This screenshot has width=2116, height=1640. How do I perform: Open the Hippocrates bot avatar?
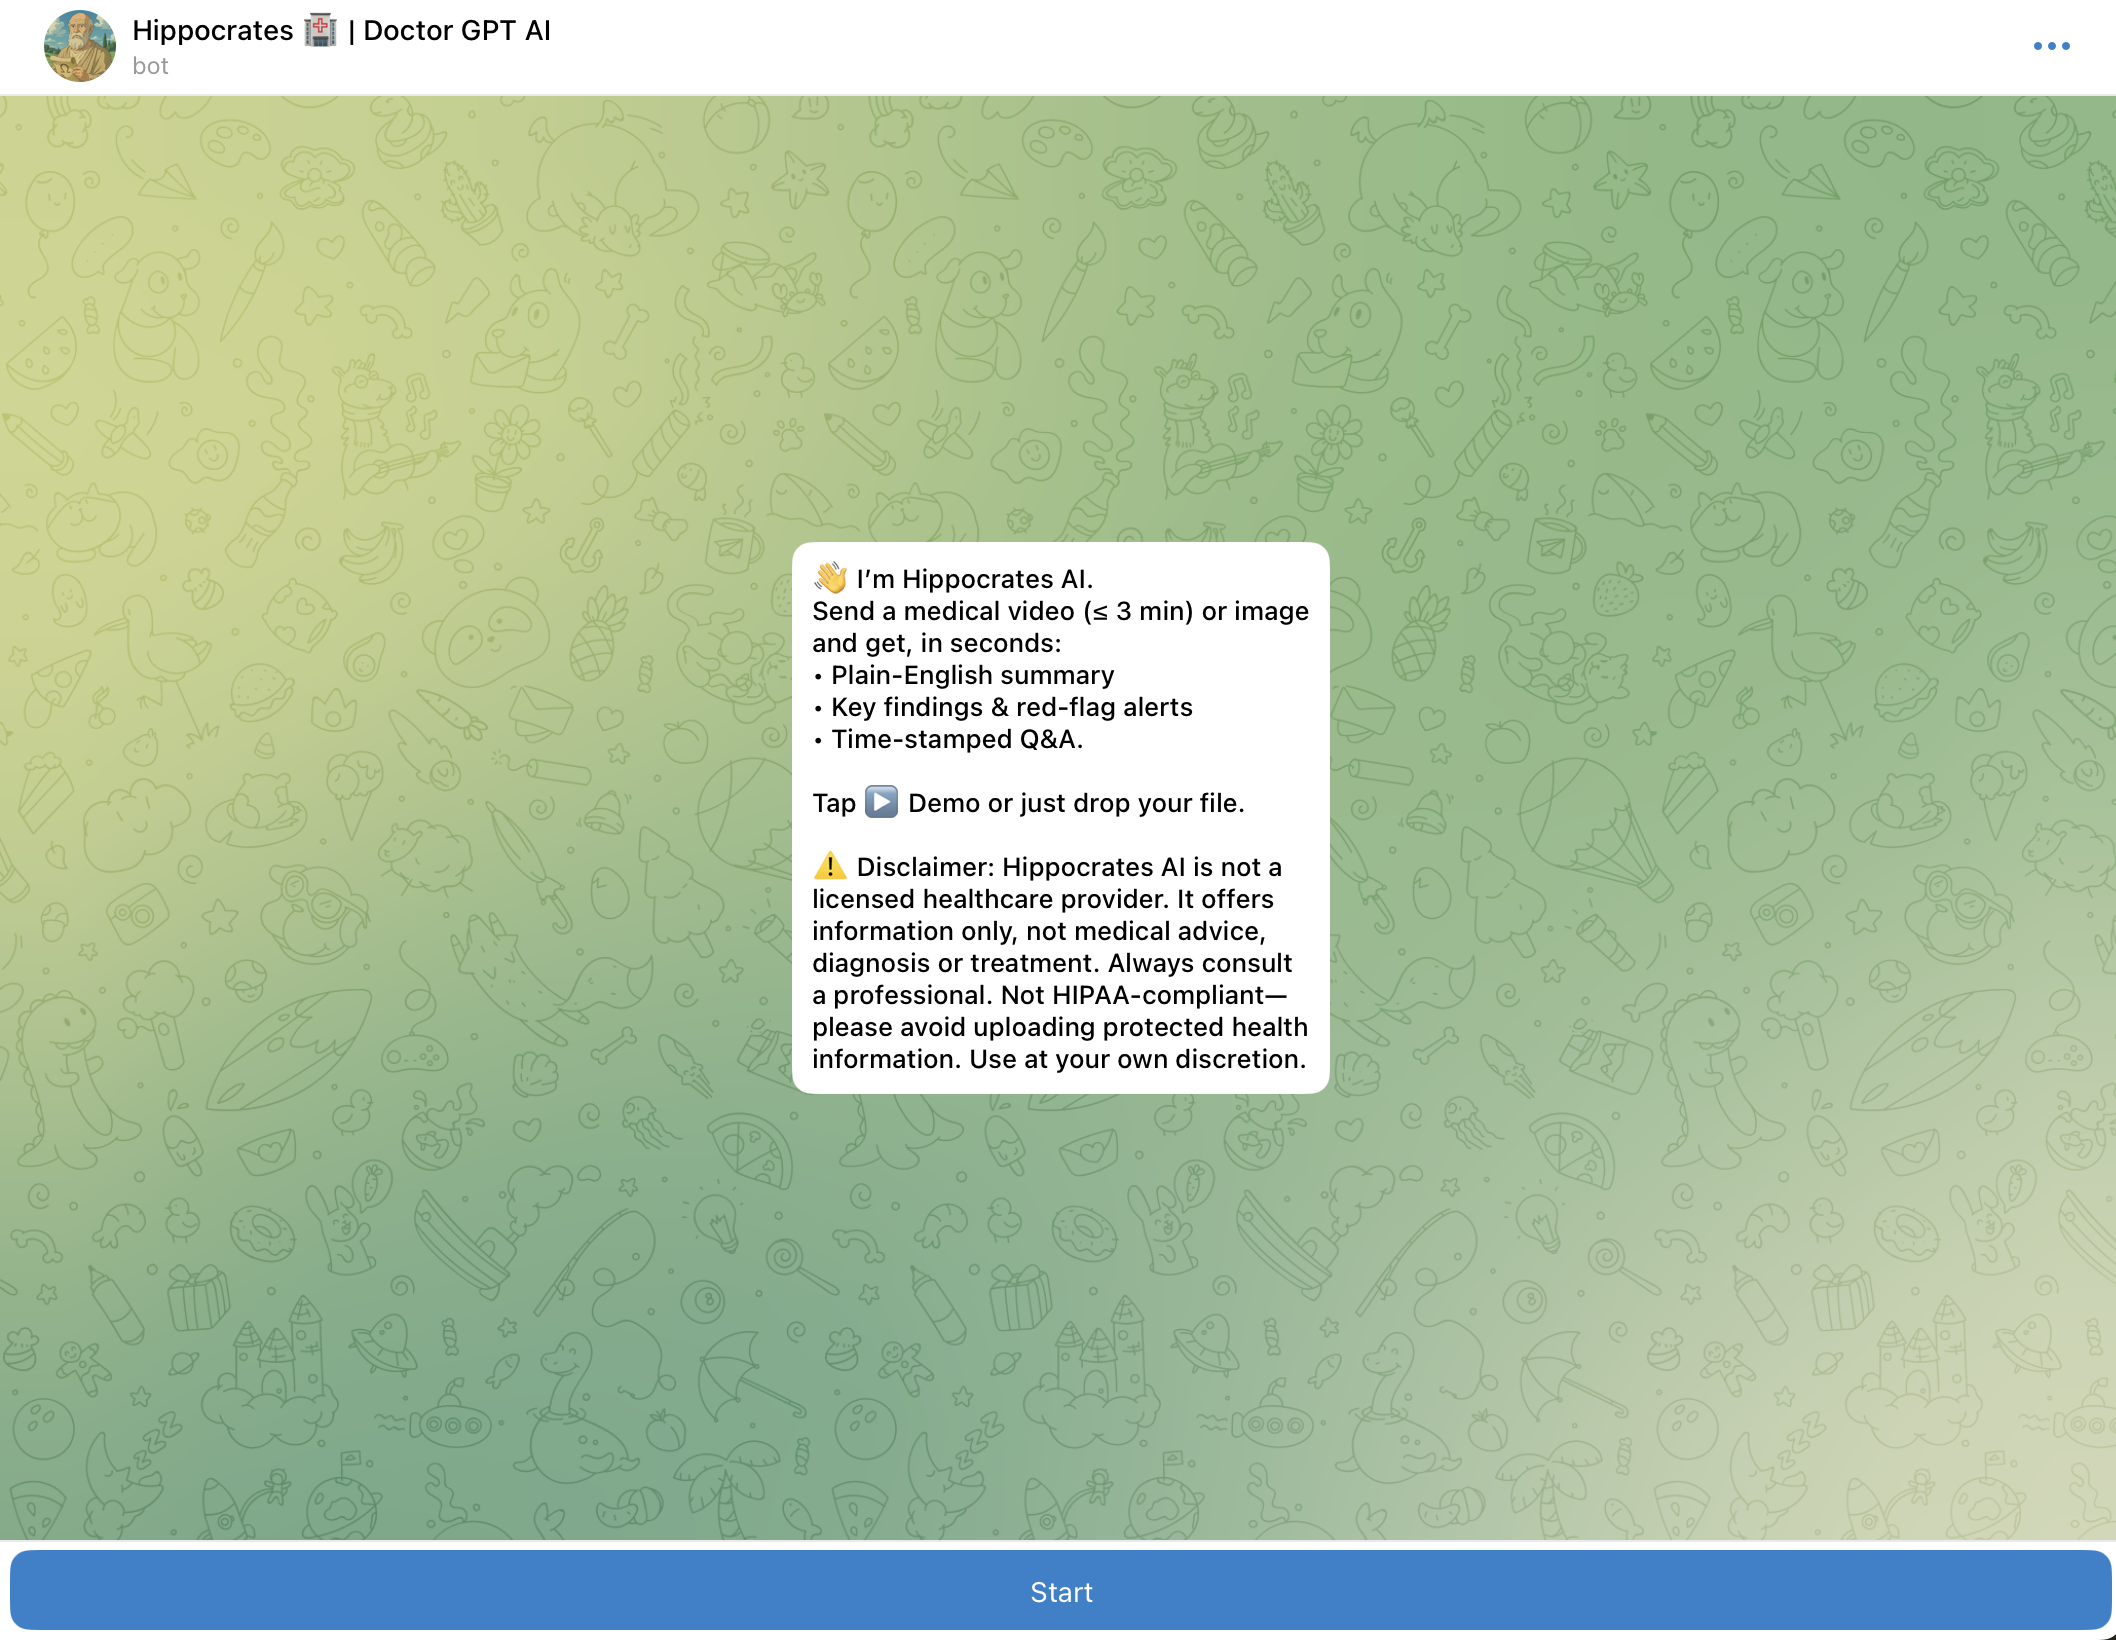pos(80,46)
